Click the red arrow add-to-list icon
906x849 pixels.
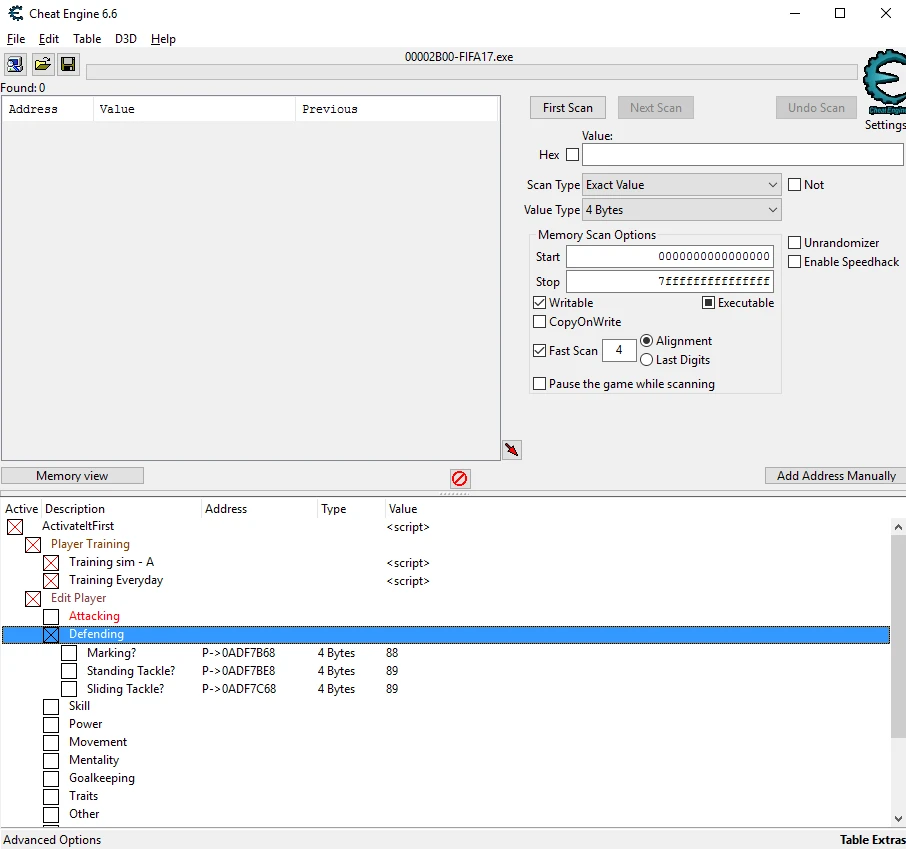[512, 450]
